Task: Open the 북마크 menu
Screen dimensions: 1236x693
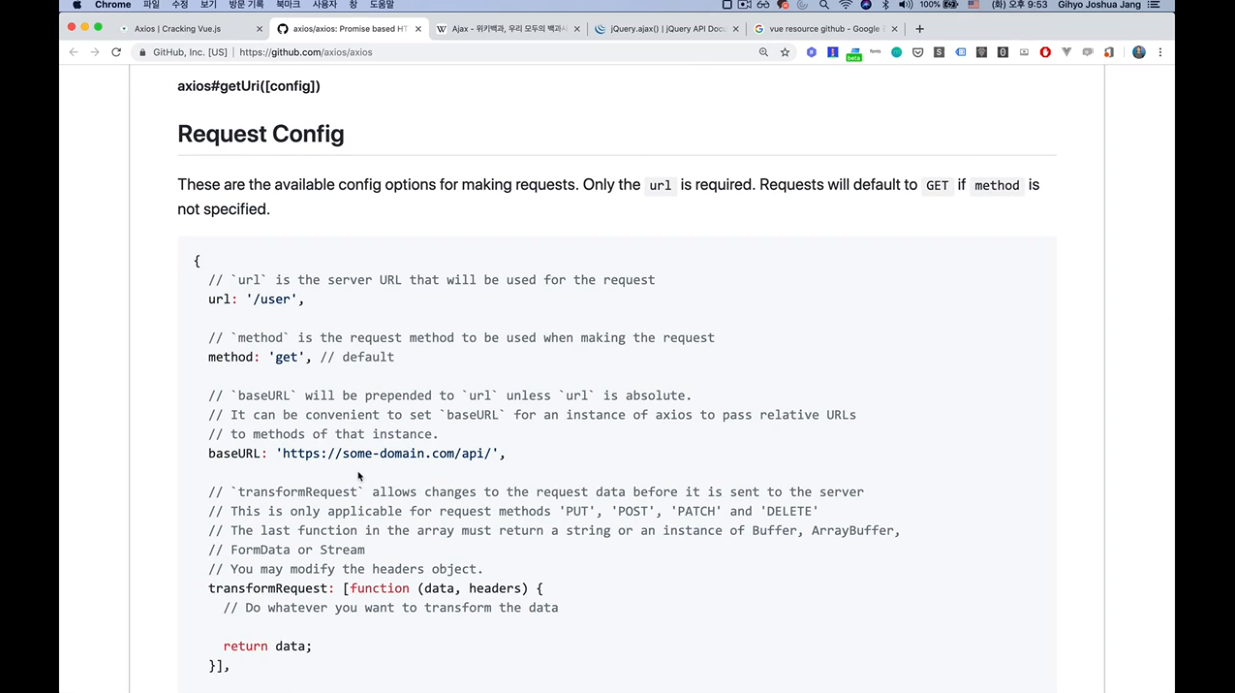Action: [x=288, y=5]
